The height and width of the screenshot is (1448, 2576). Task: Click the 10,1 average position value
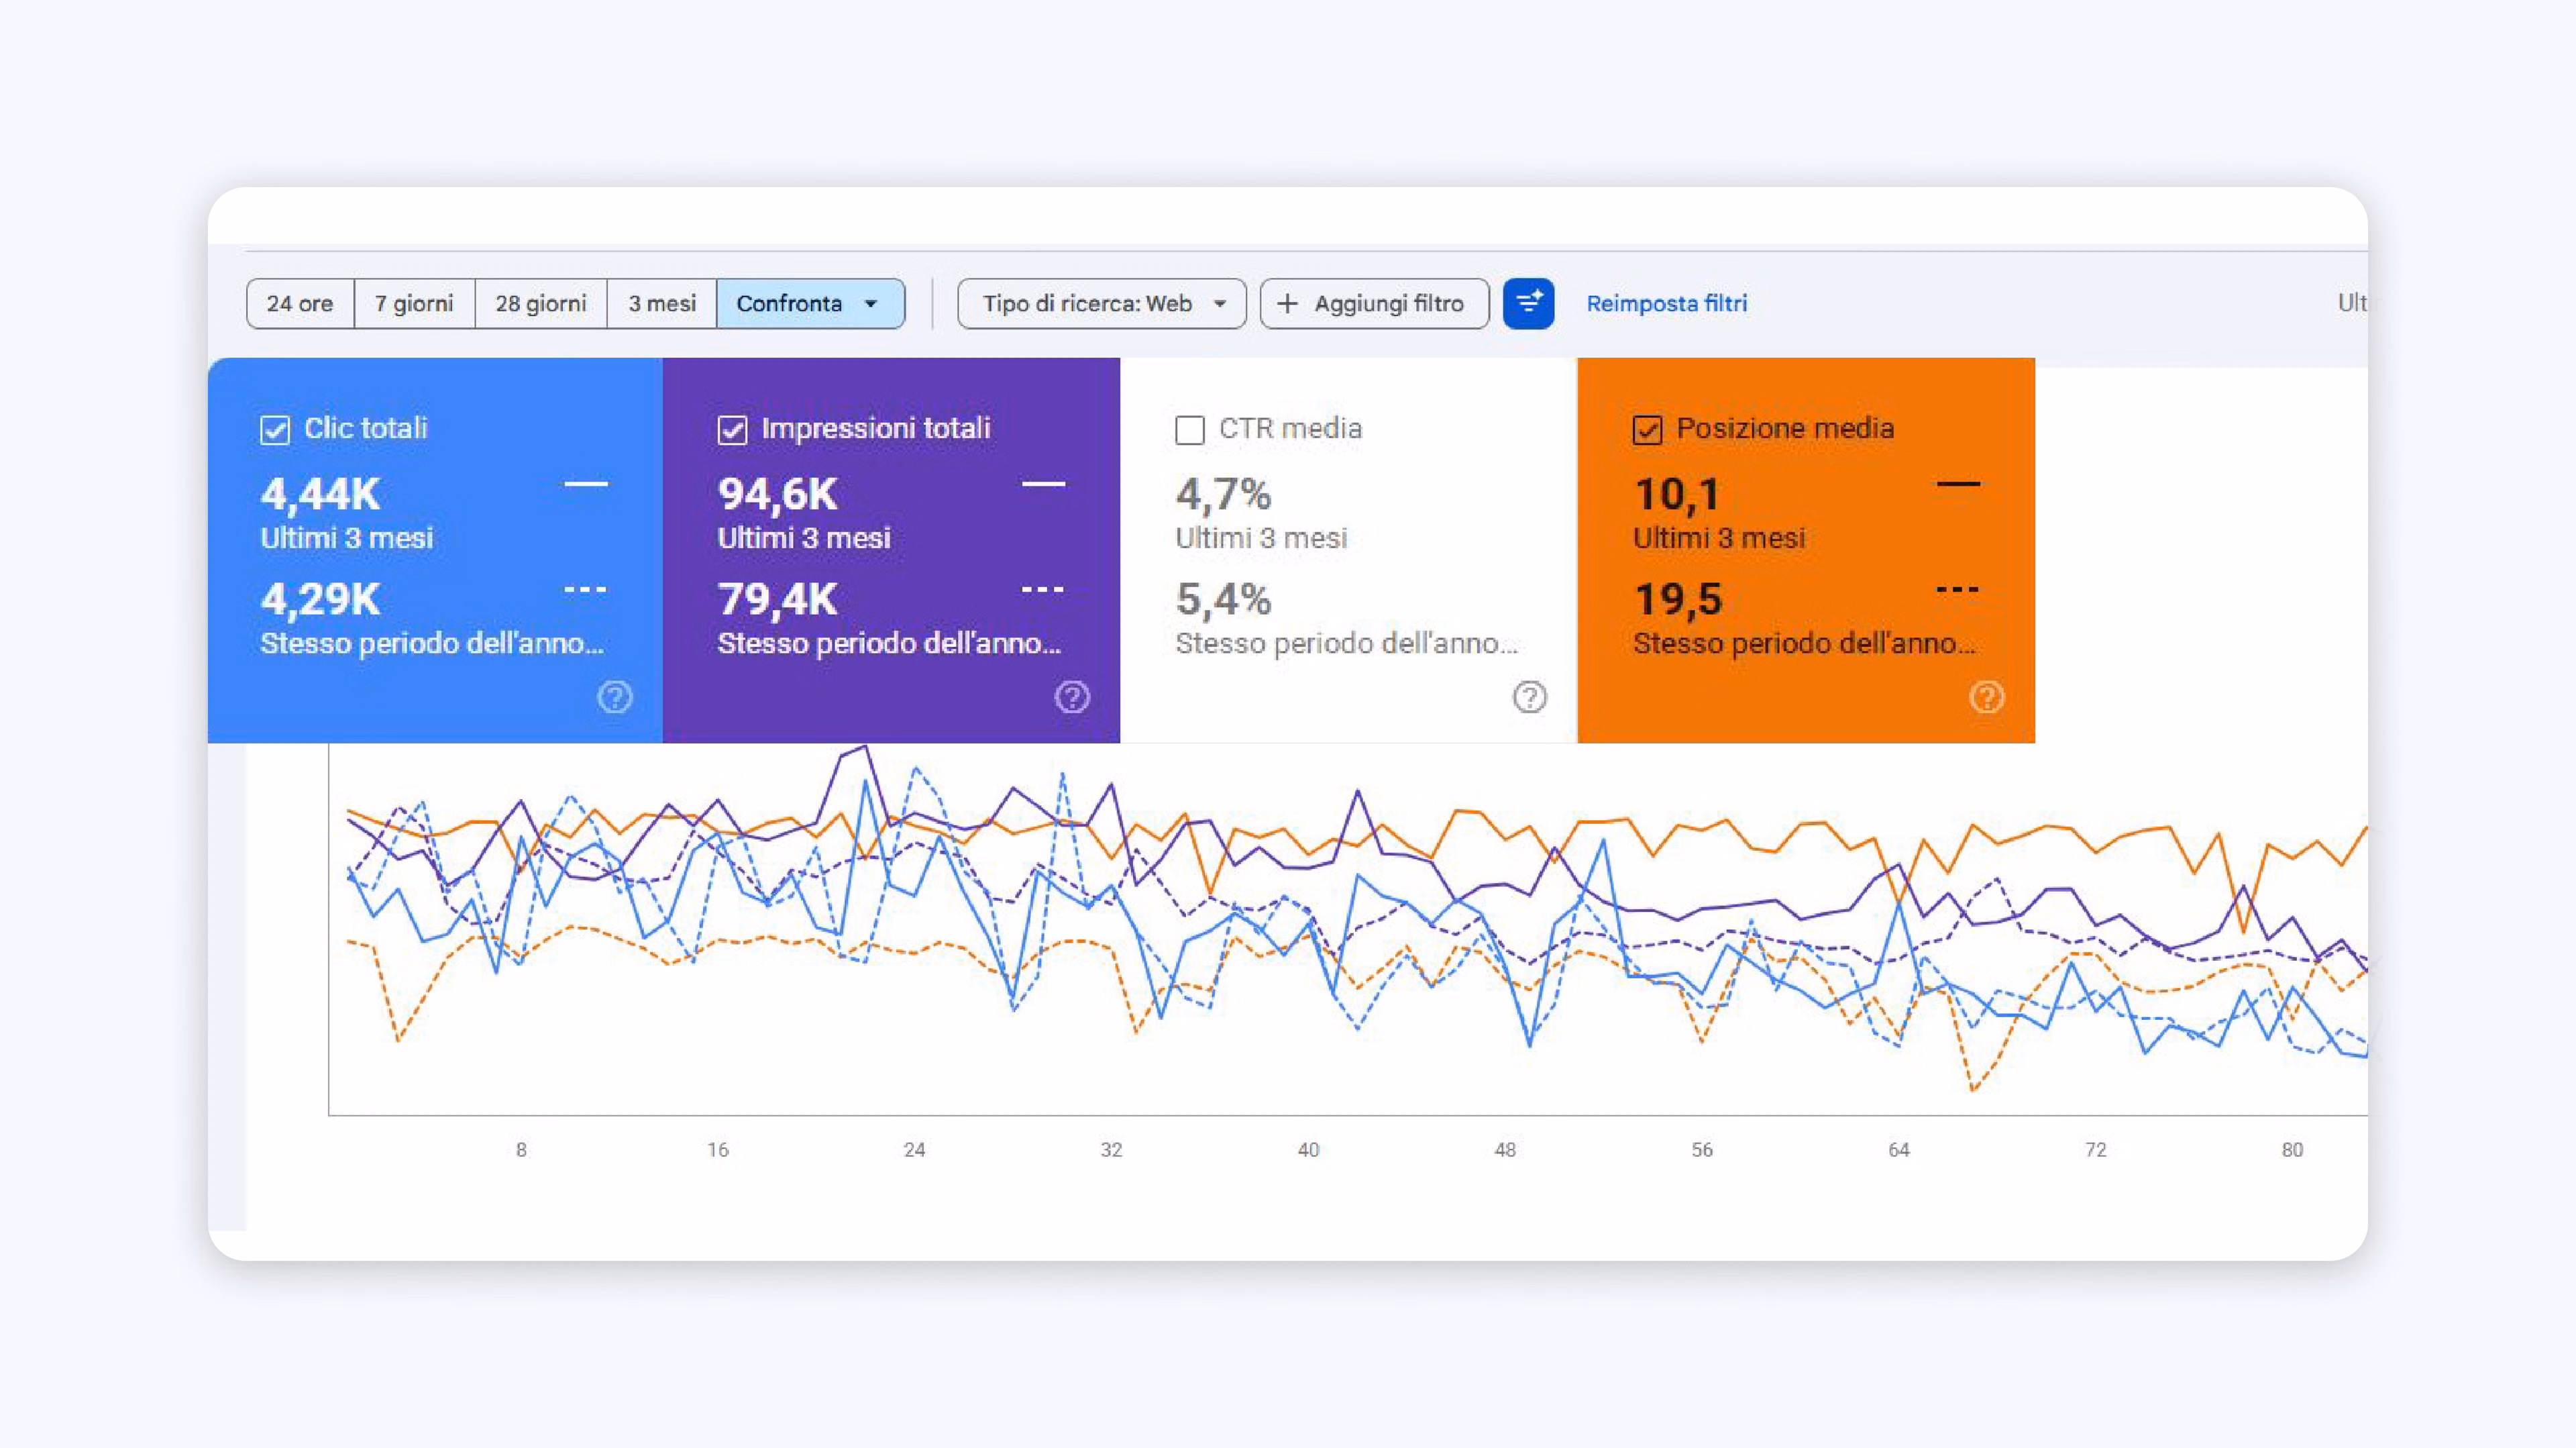click(x=1676, y=494)
